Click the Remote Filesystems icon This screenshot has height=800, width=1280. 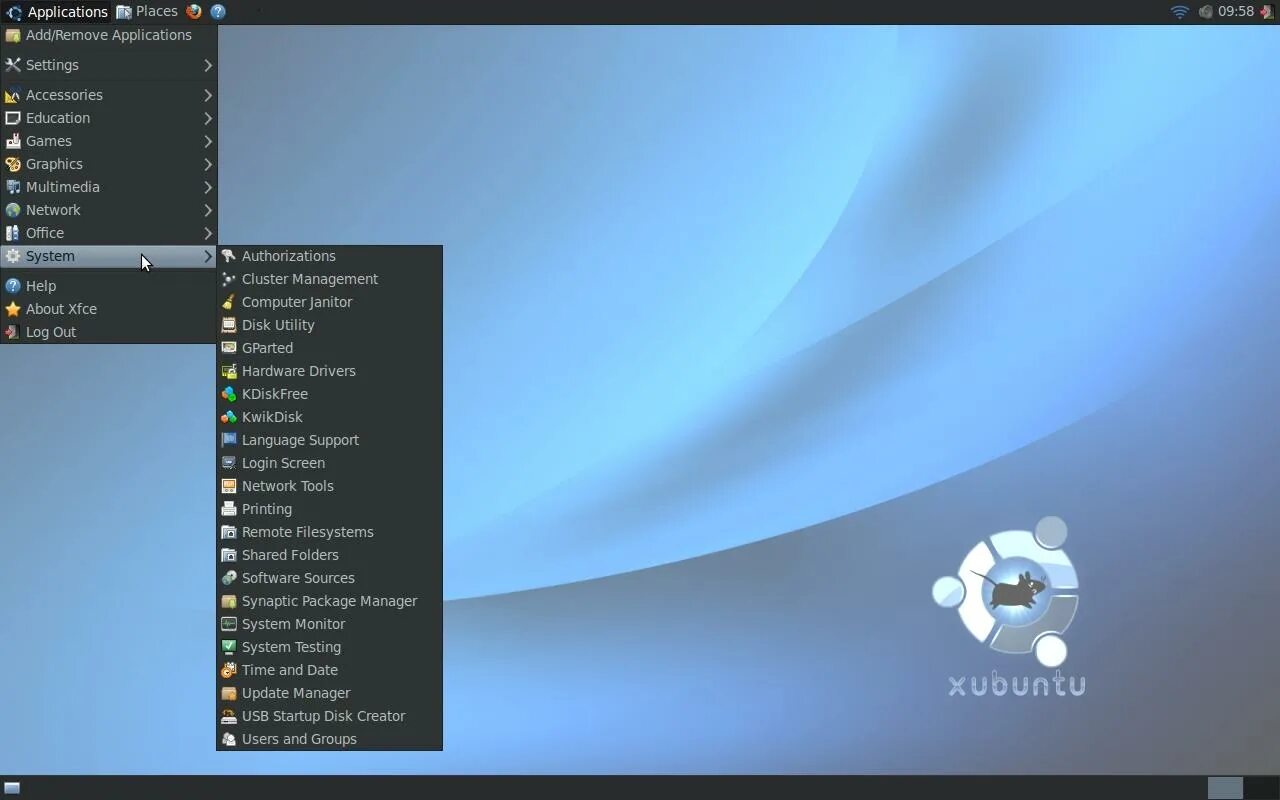229,532
